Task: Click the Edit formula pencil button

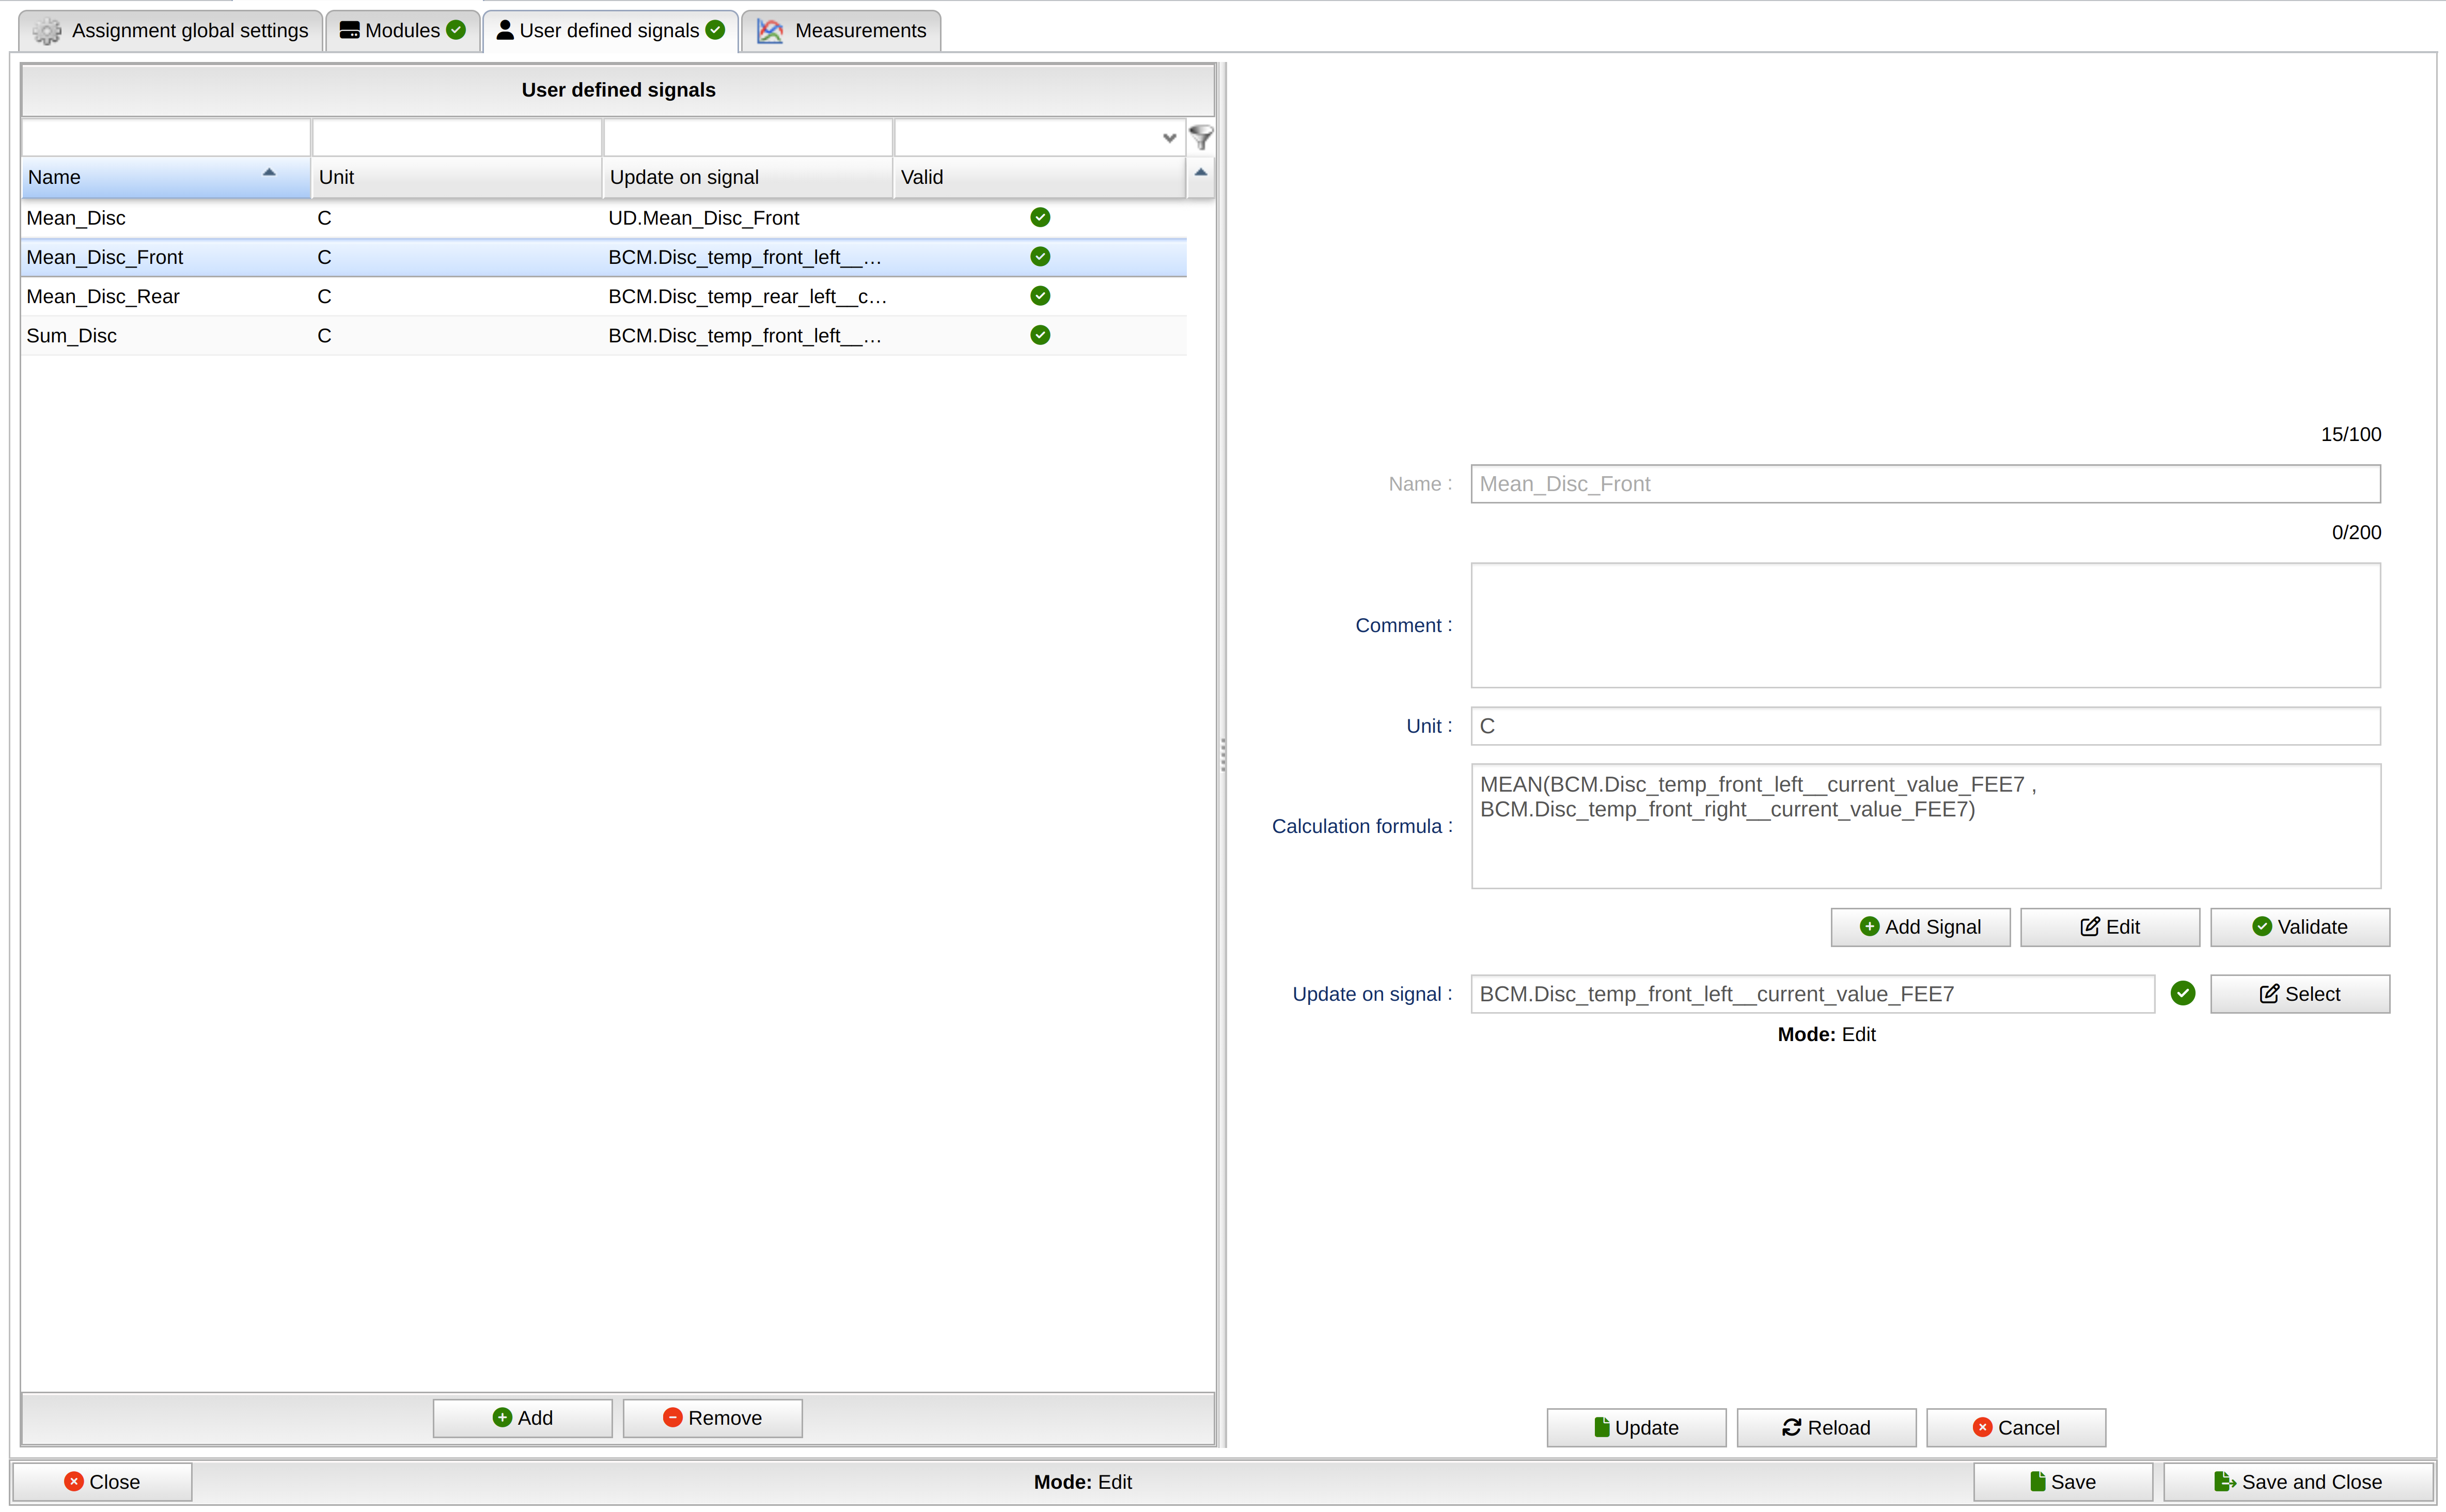Action: [x=2109, y=927]
